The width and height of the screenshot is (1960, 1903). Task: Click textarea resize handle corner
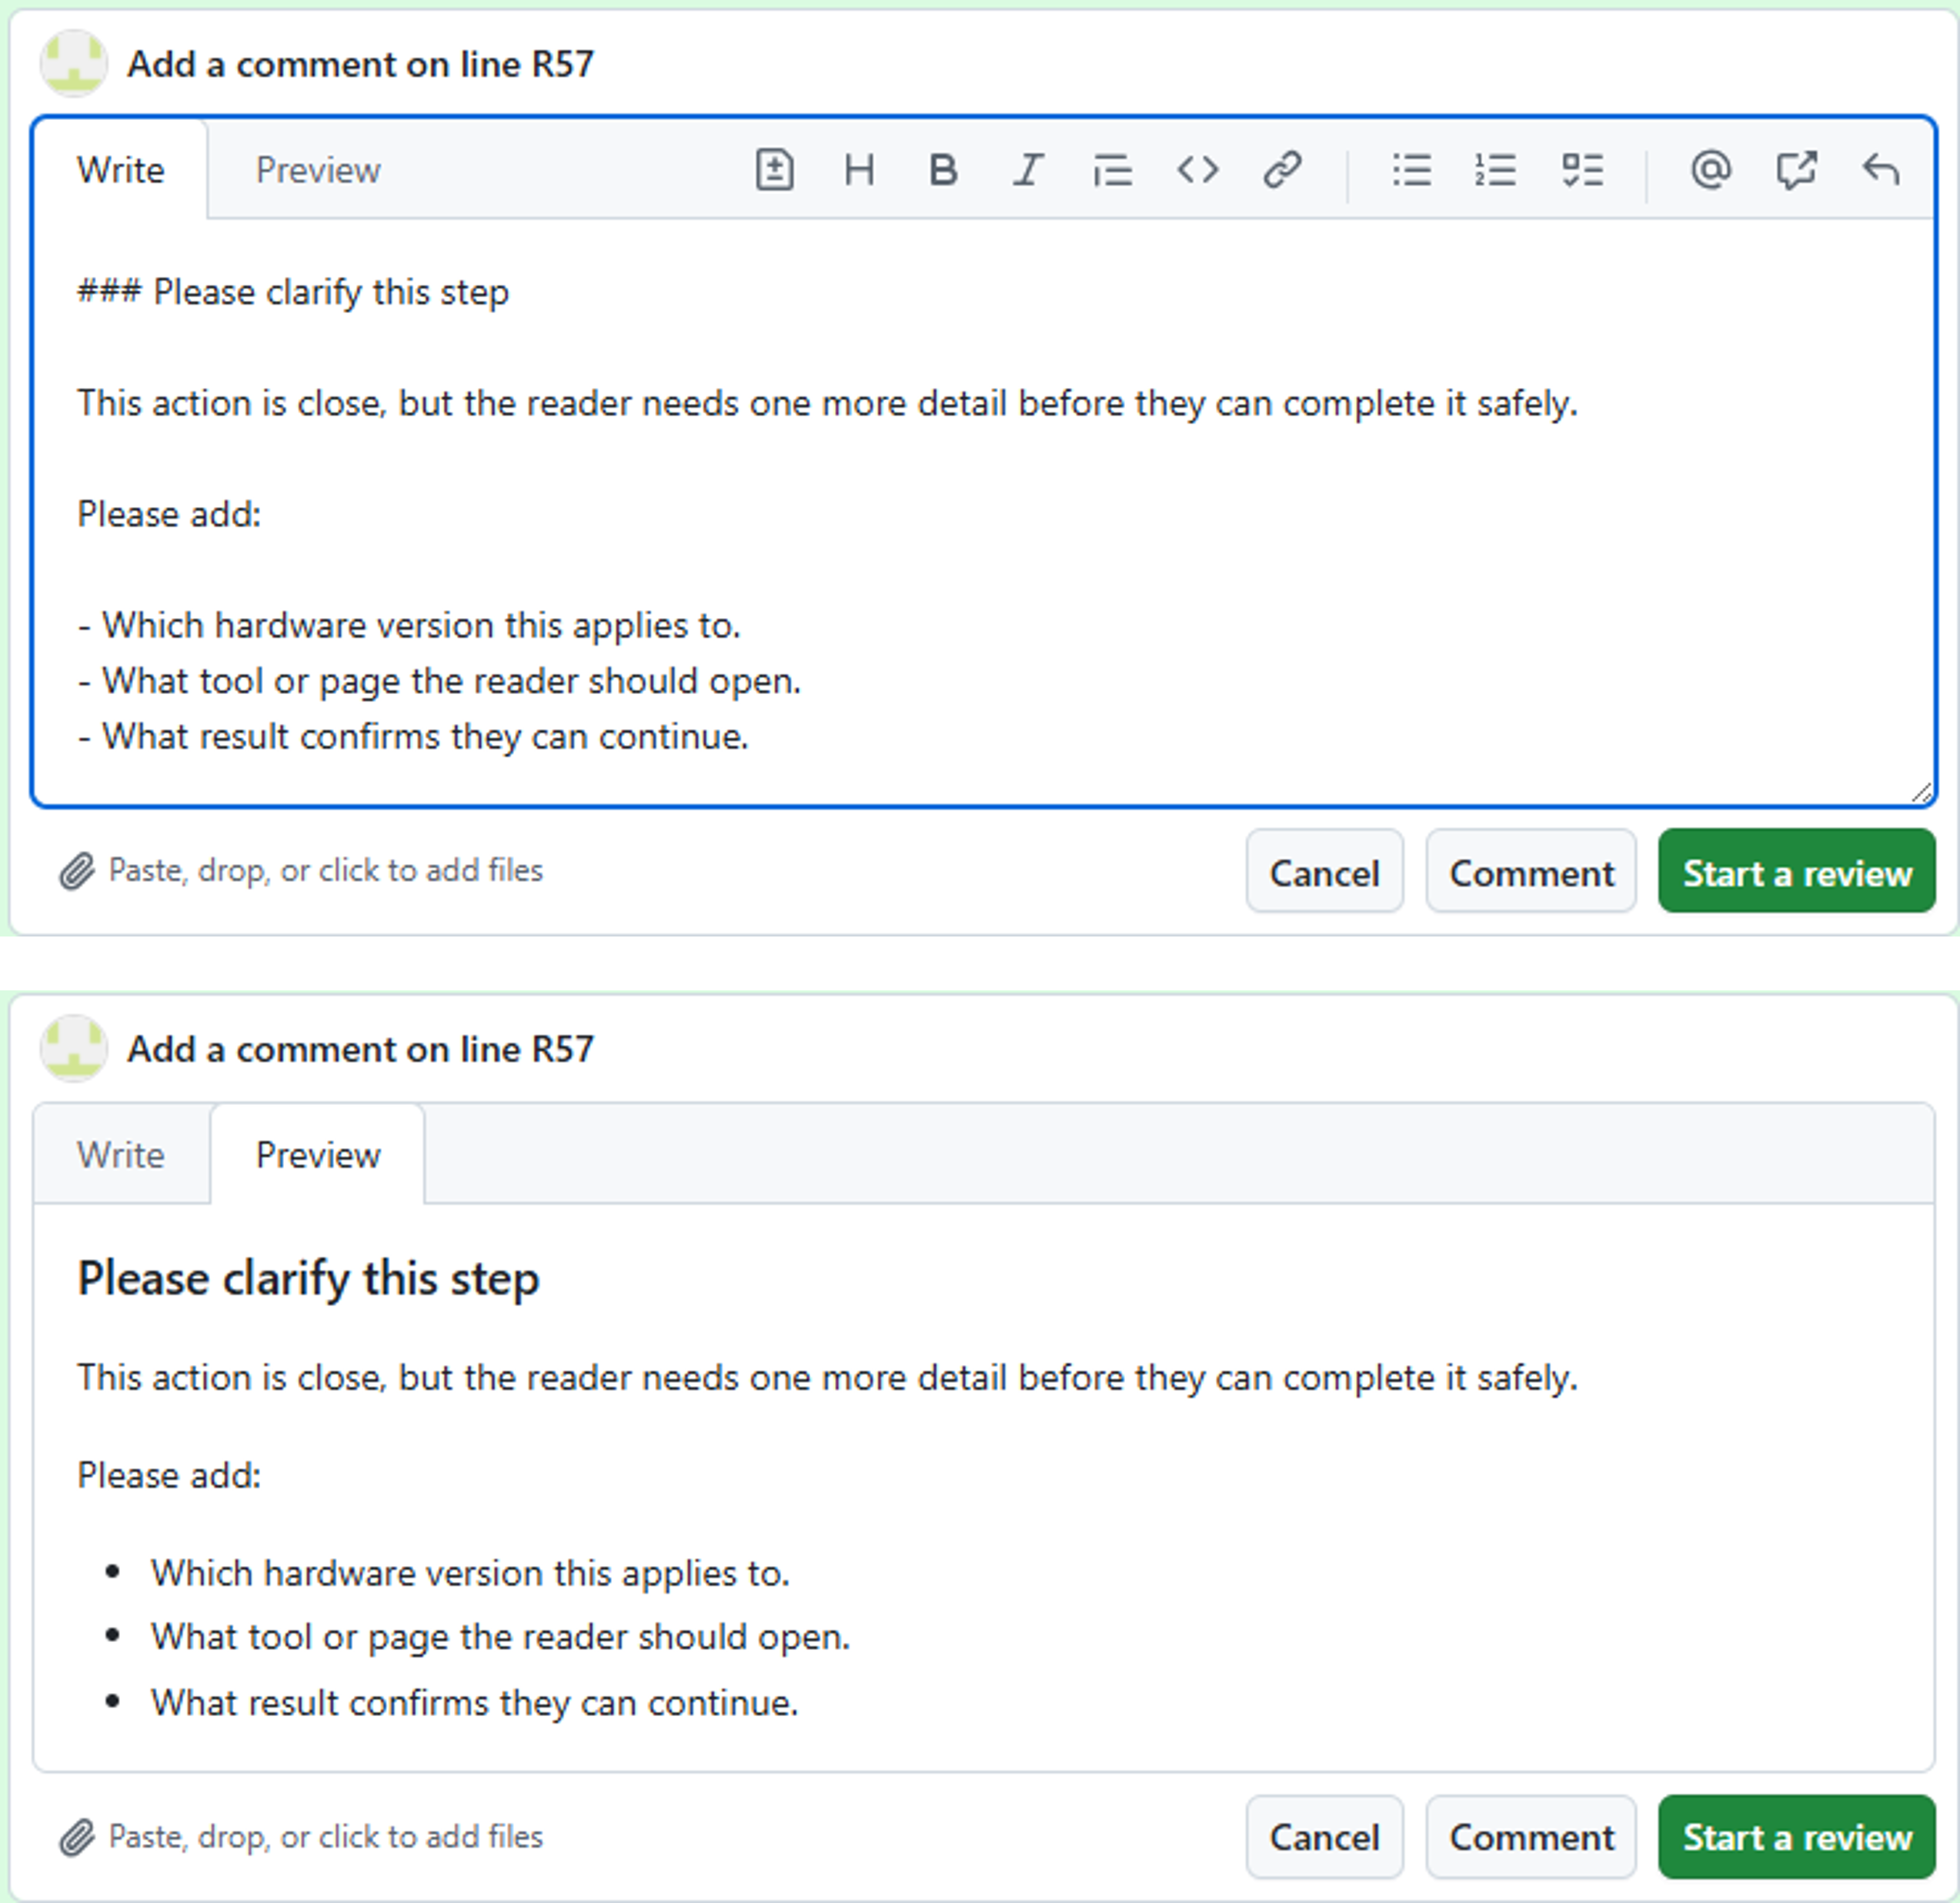tap(1921, 793)
